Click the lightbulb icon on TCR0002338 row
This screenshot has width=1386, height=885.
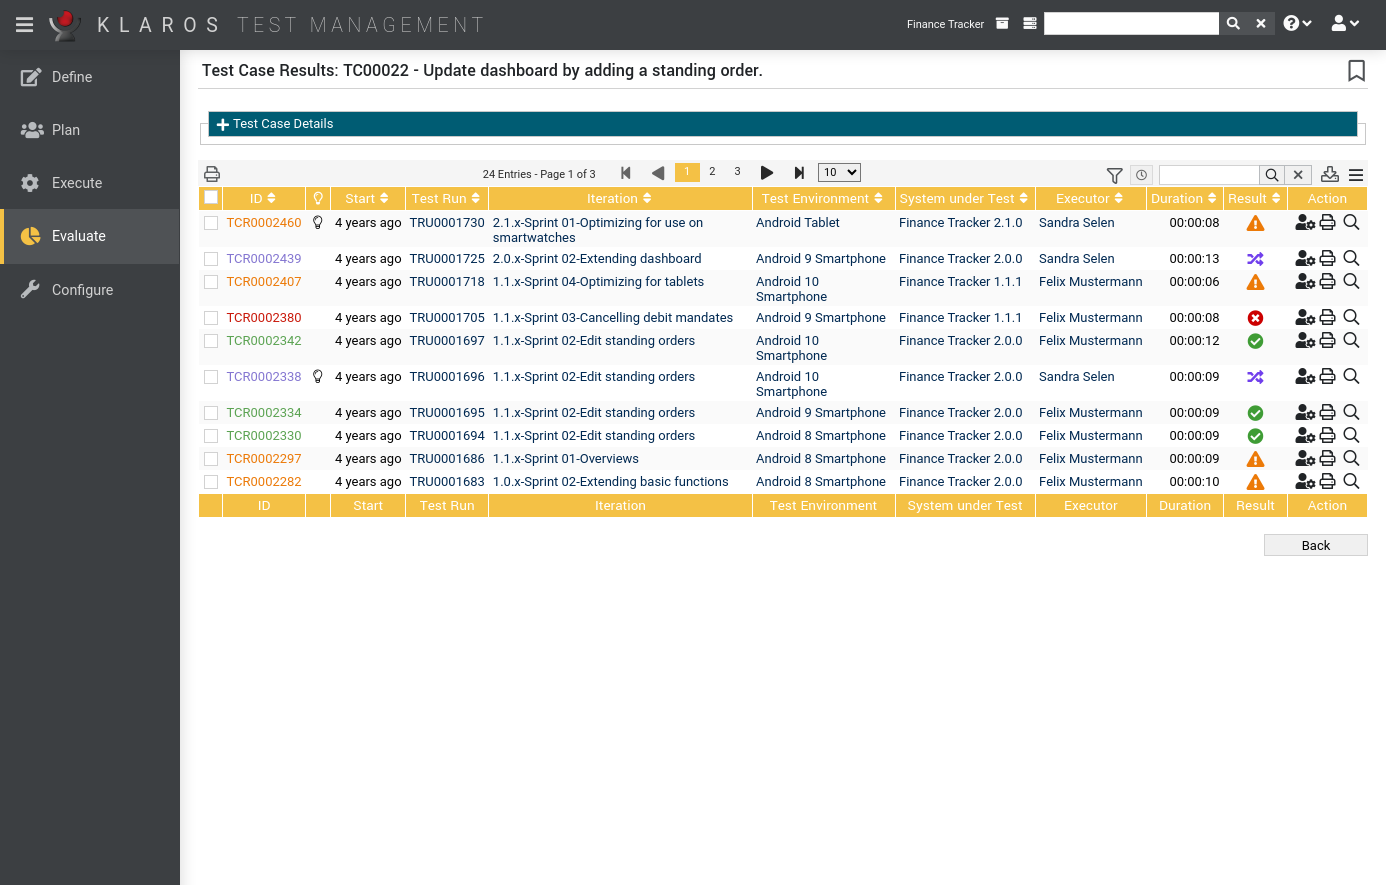pyautogui.click(x=318, y=377)
